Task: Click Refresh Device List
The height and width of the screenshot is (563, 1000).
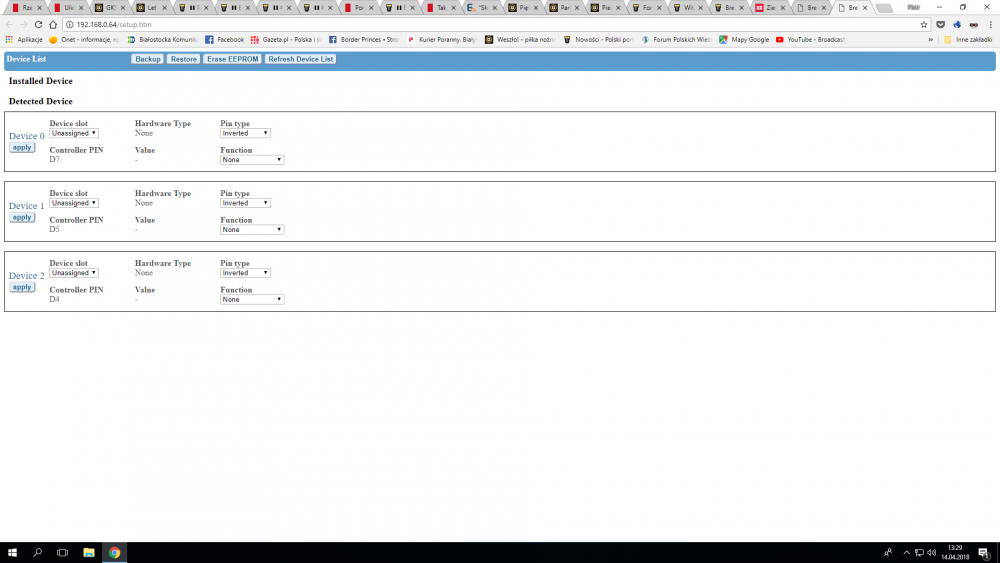Action: tap(300, 59)
